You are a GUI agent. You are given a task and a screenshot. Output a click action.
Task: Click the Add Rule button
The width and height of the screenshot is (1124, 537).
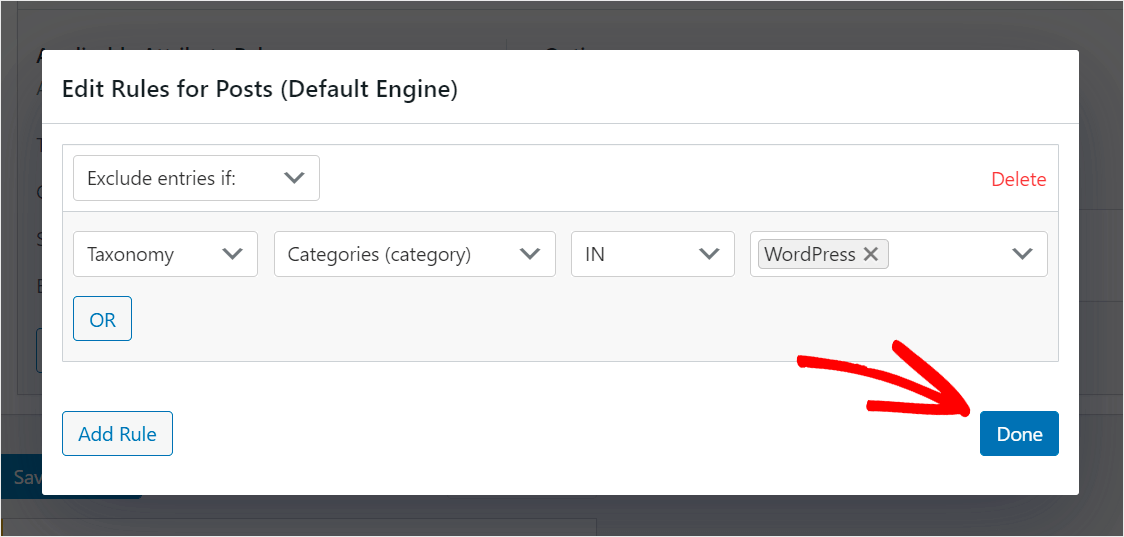click(x=118, y=434)
